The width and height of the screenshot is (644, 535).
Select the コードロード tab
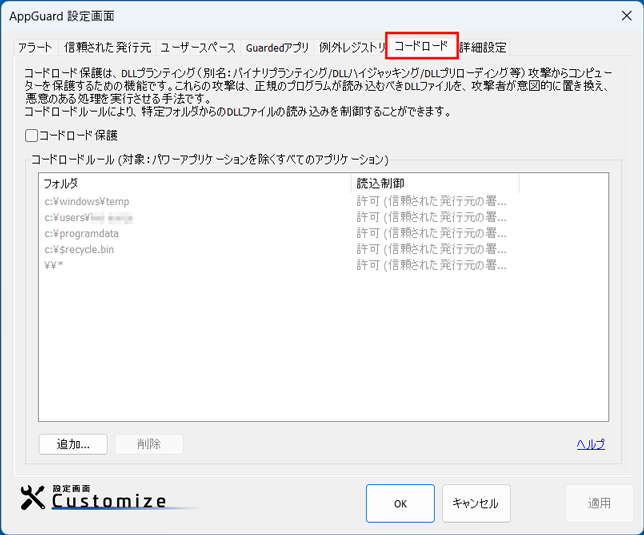click(421, 46)
